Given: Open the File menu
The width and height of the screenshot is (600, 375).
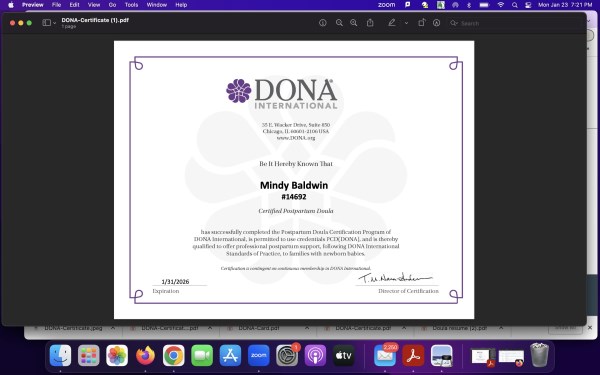Looking at the screenshot, I should point(56,5).
